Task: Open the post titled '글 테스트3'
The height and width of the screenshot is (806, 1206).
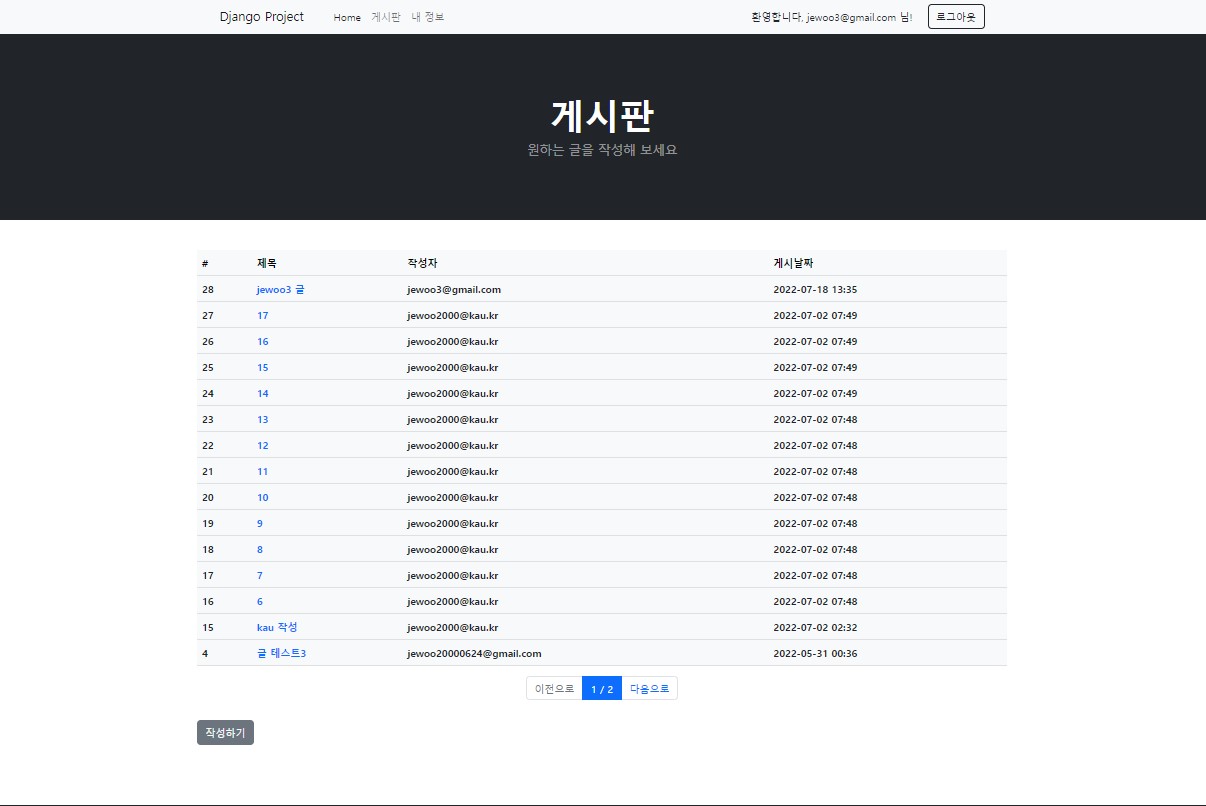Action: (282, 653)
